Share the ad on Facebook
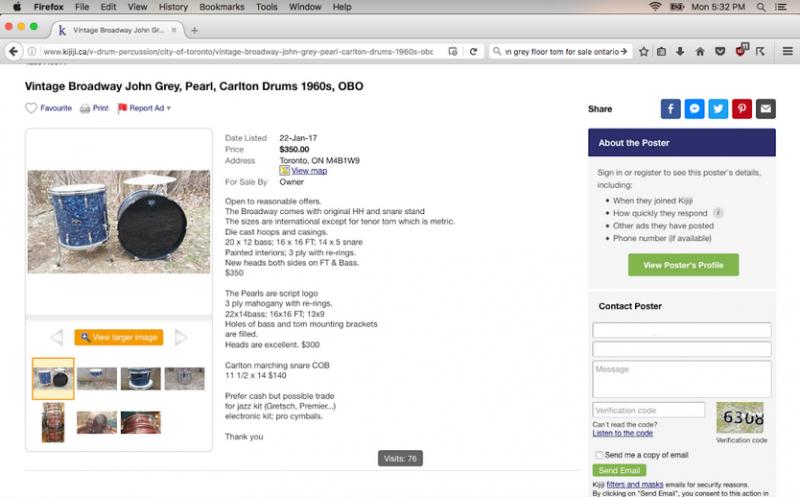Screen dimensions: 800x497 [x=670, y=109]
